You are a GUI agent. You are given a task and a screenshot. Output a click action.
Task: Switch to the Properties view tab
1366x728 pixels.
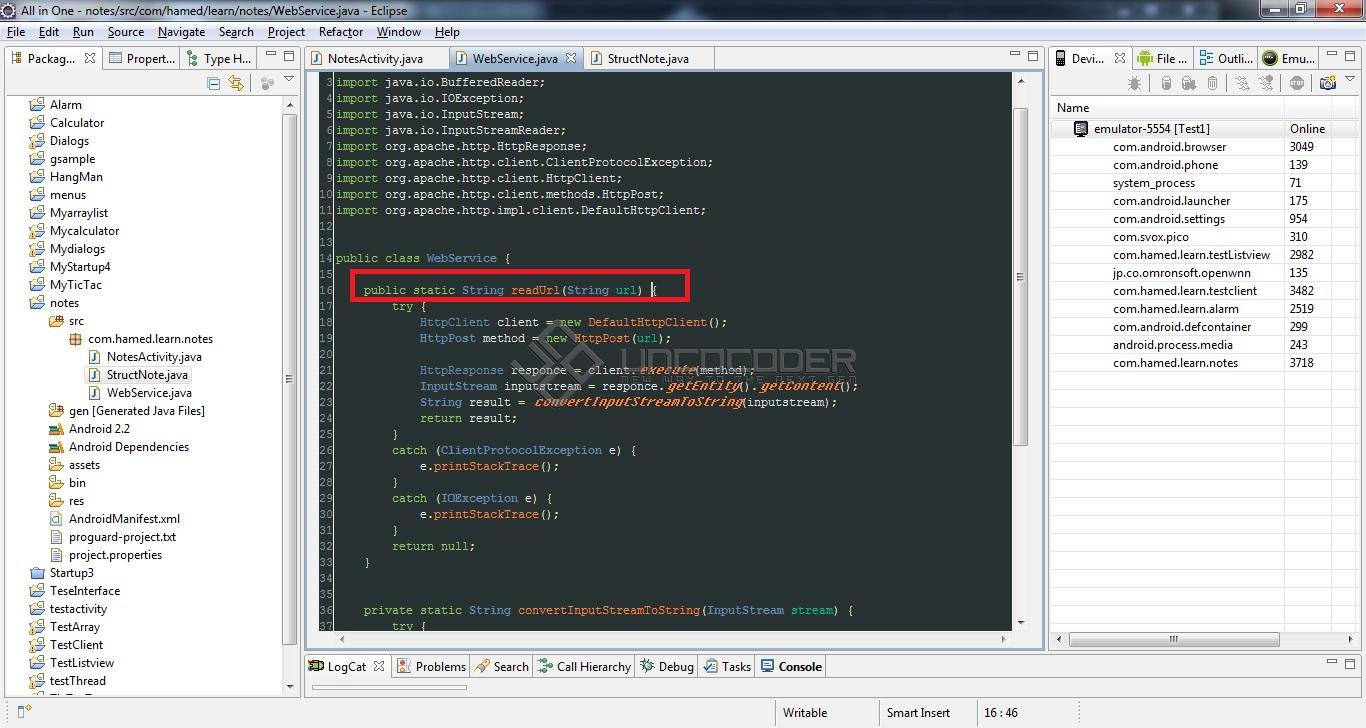[x=141, y=58]
